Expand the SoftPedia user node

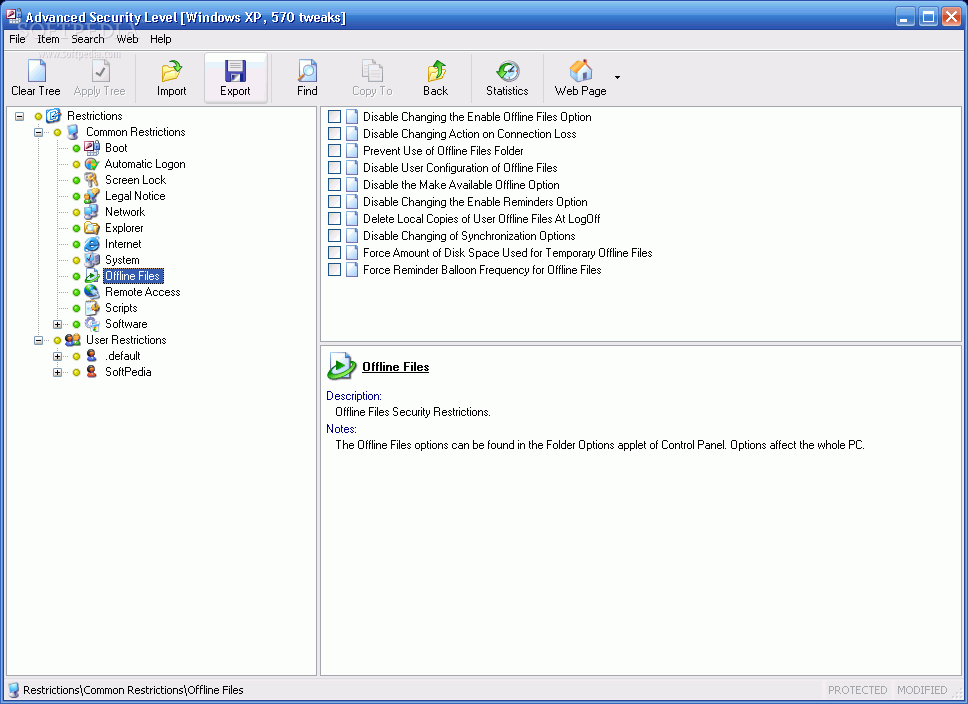57,372
